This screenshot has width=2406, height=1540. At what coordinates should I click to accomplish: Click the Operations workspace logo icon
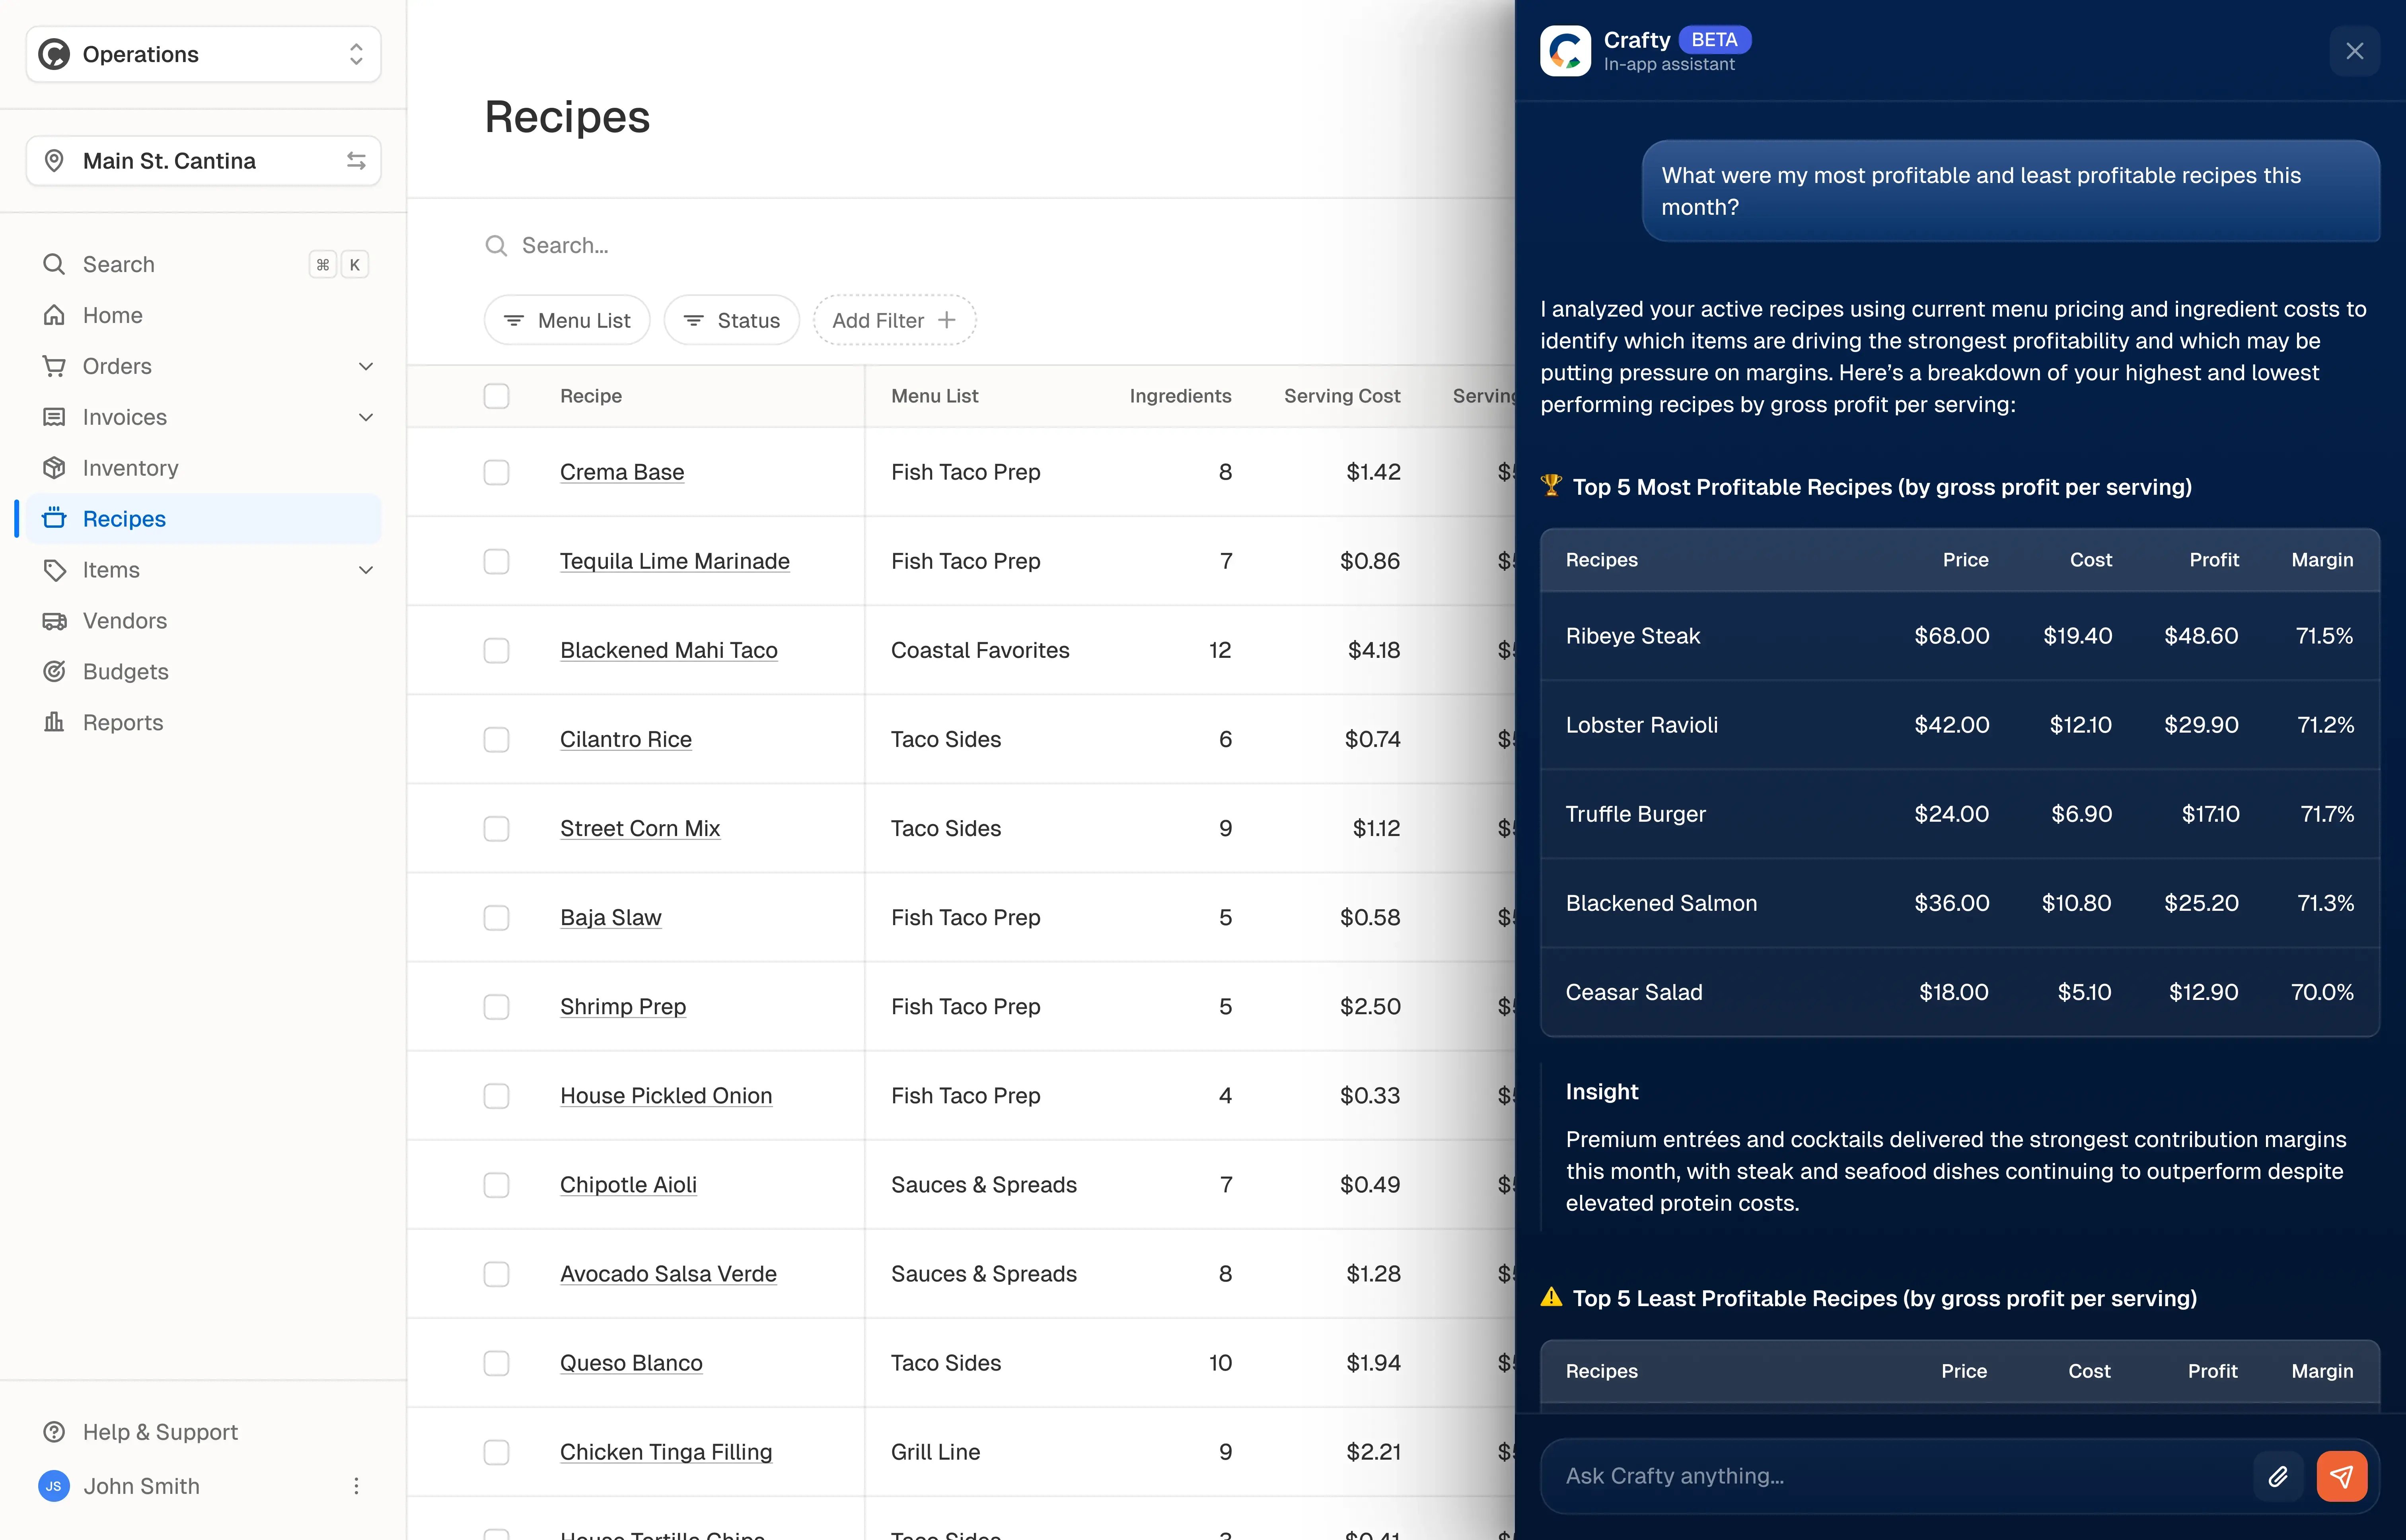click(54, 54)
